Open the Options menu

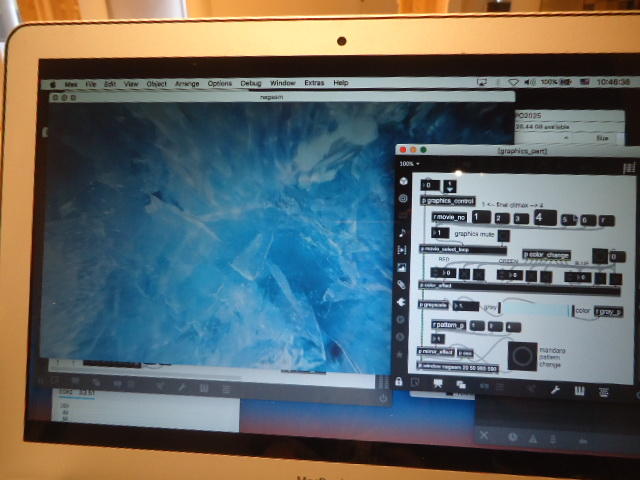click(220, 83)
